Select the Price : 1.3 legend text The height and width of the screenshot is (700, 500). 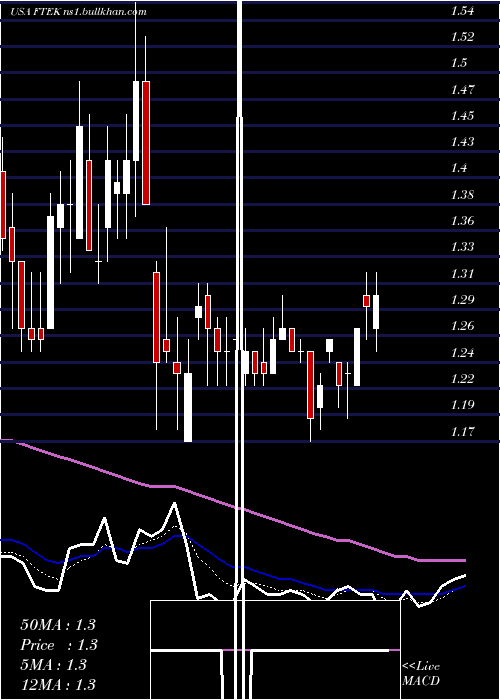[58, 645]
